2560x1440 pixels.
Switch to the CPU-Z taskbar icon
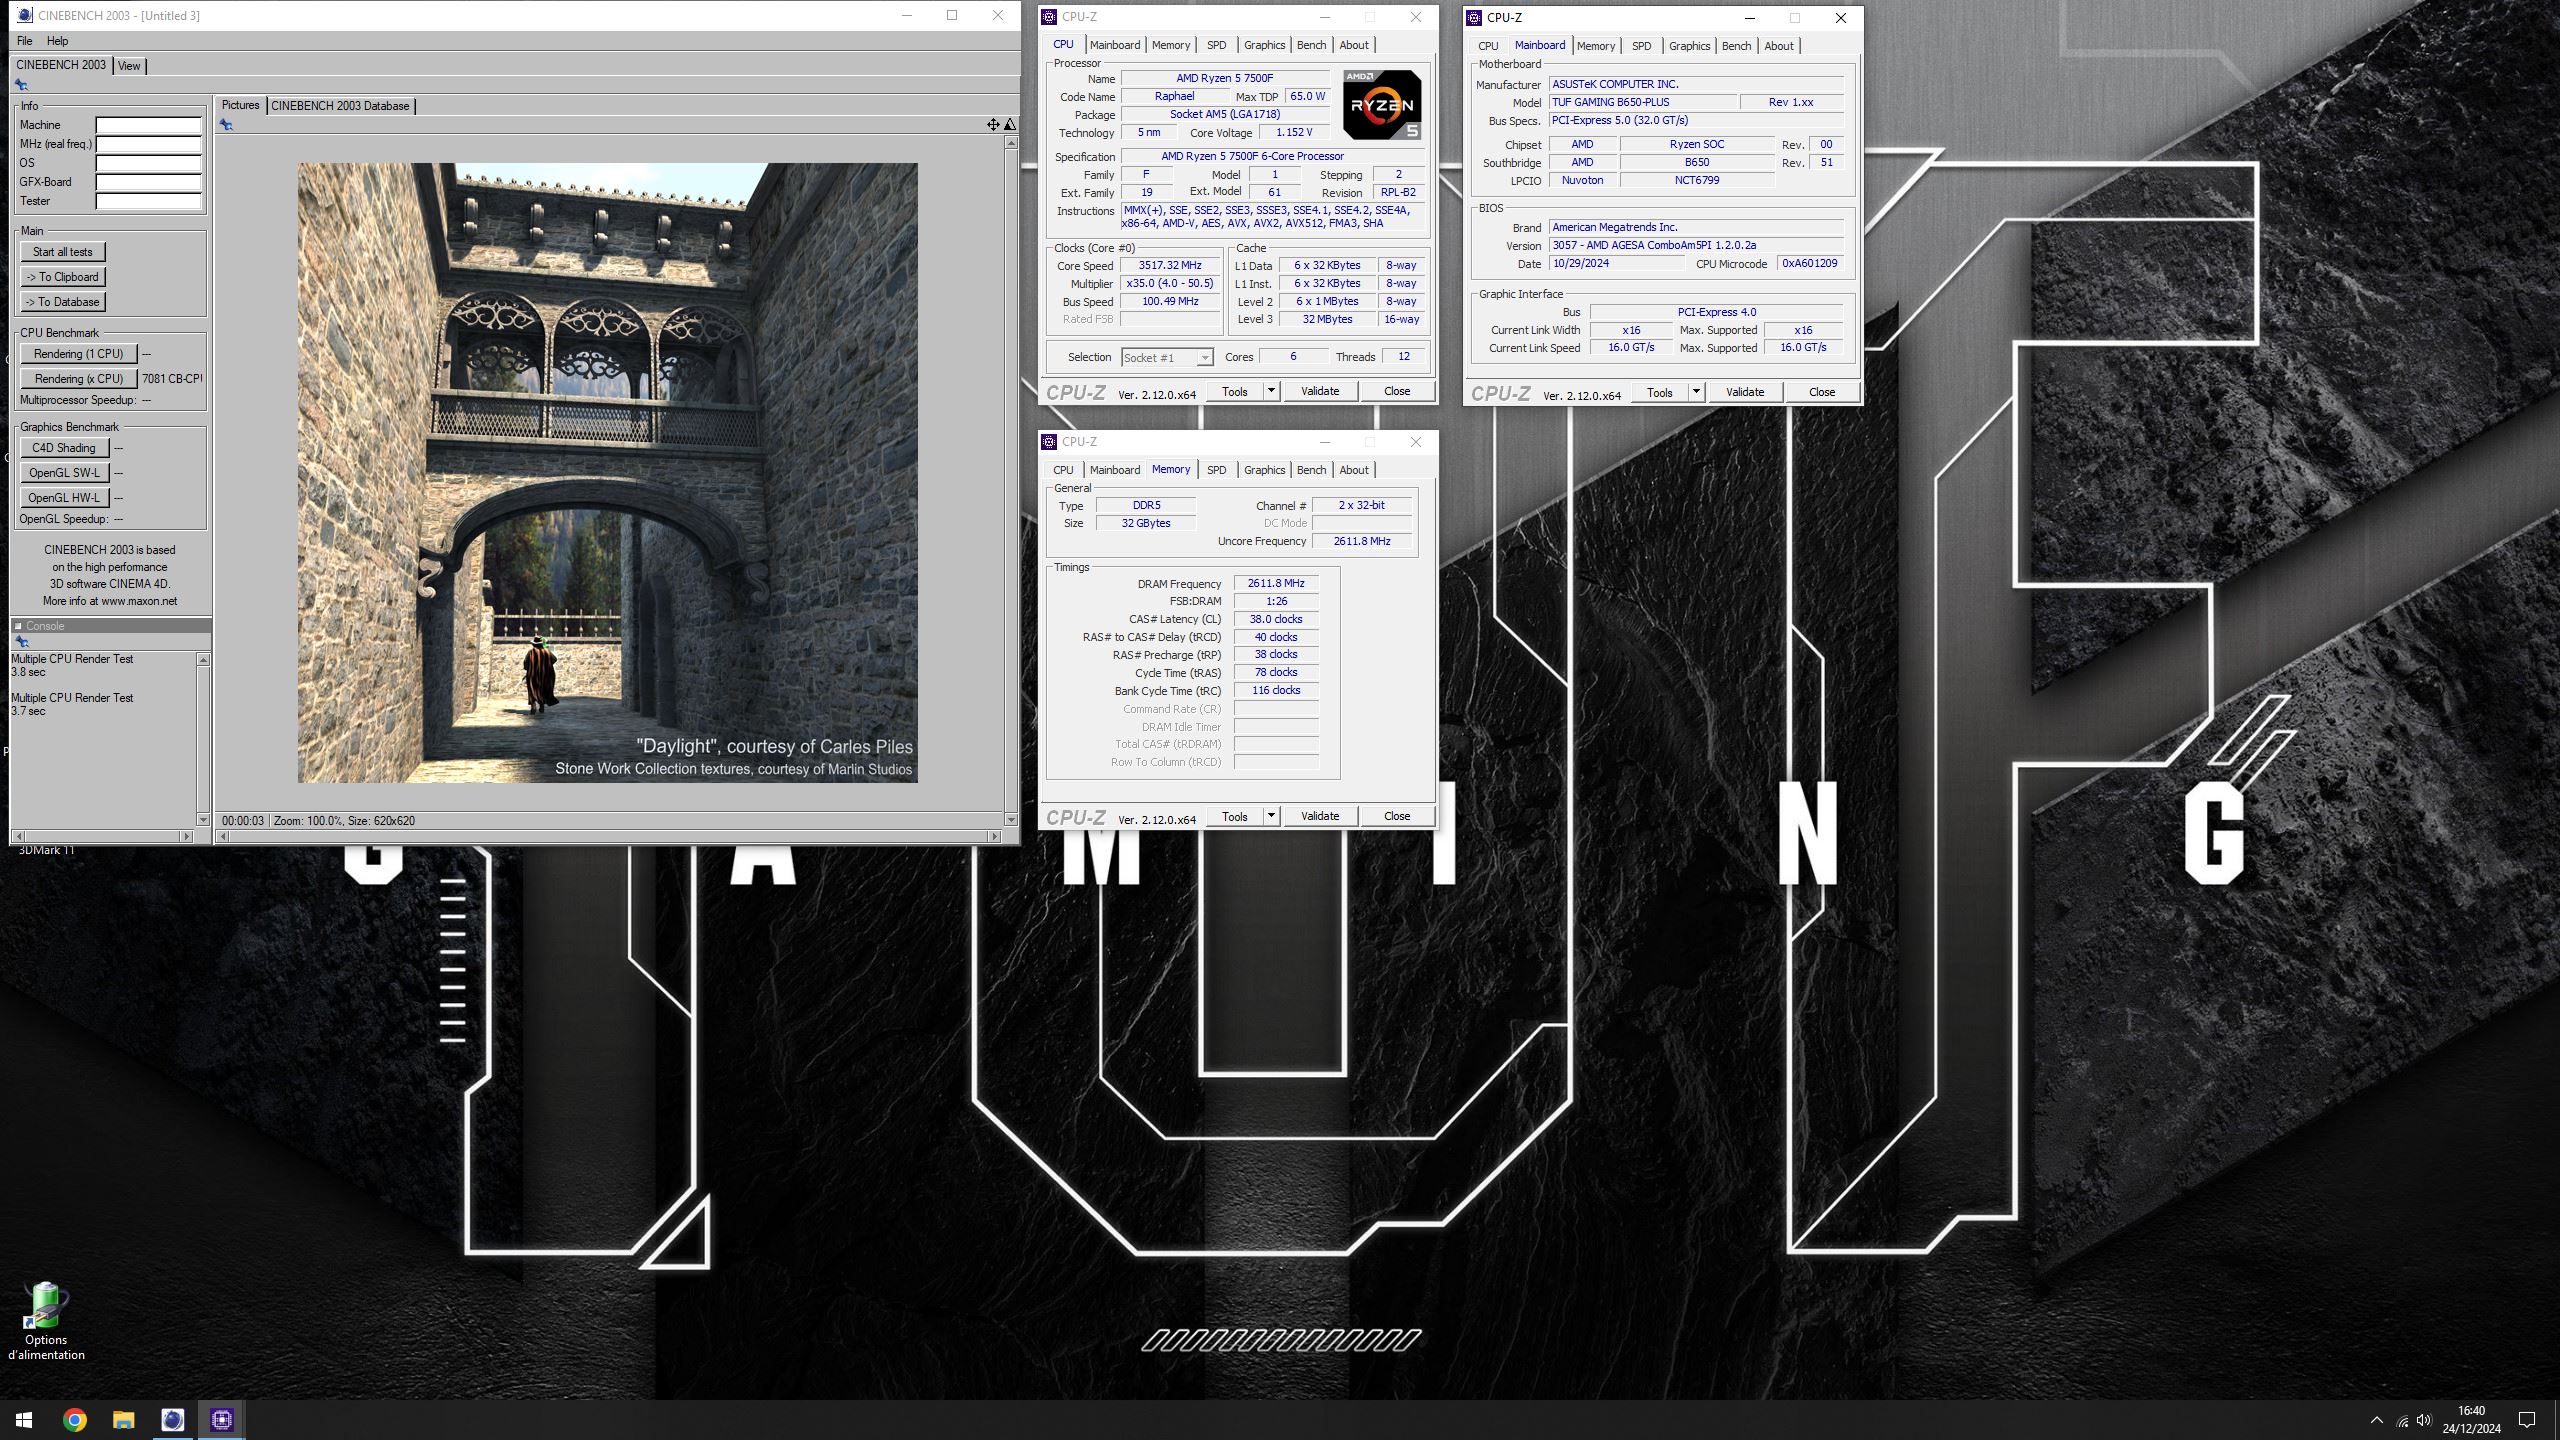(221, 1420)
